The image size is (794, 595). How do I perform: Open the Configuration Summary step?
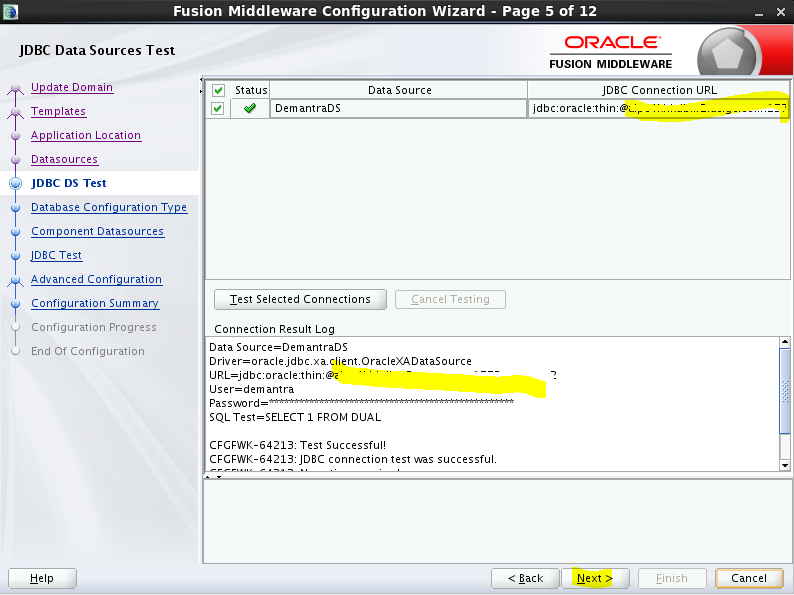(x=95, y=303)
